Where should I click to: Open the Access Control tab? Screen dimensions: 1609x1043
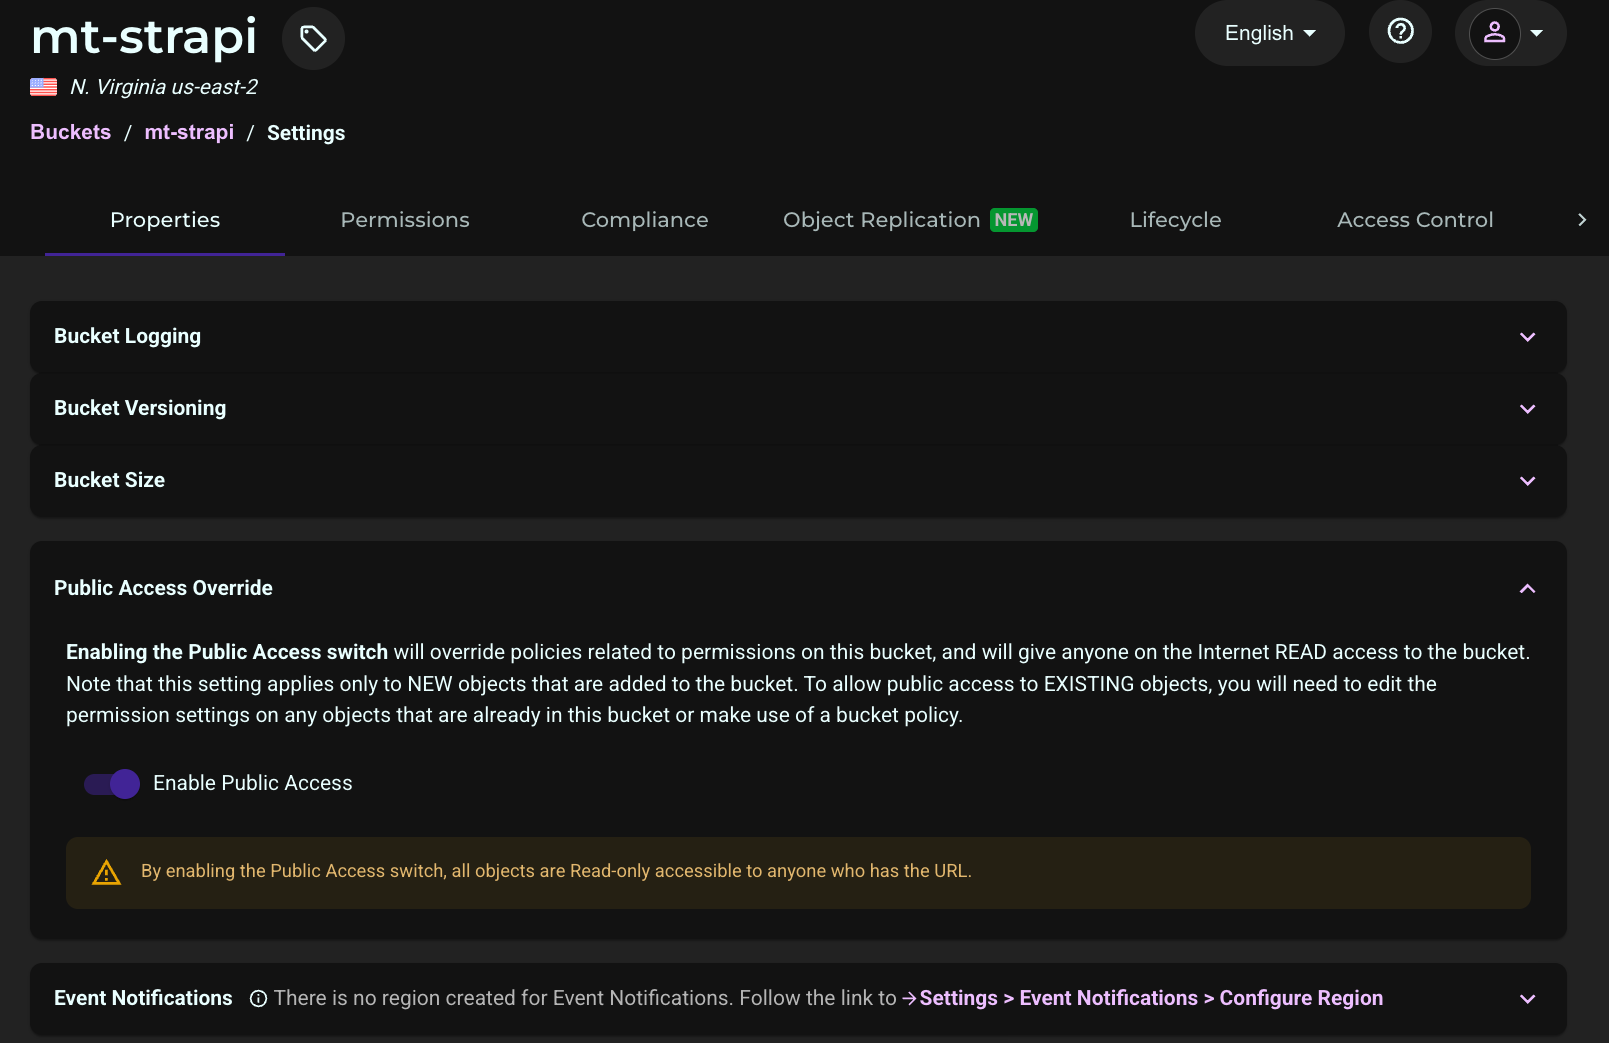(x=1415, y=220)
